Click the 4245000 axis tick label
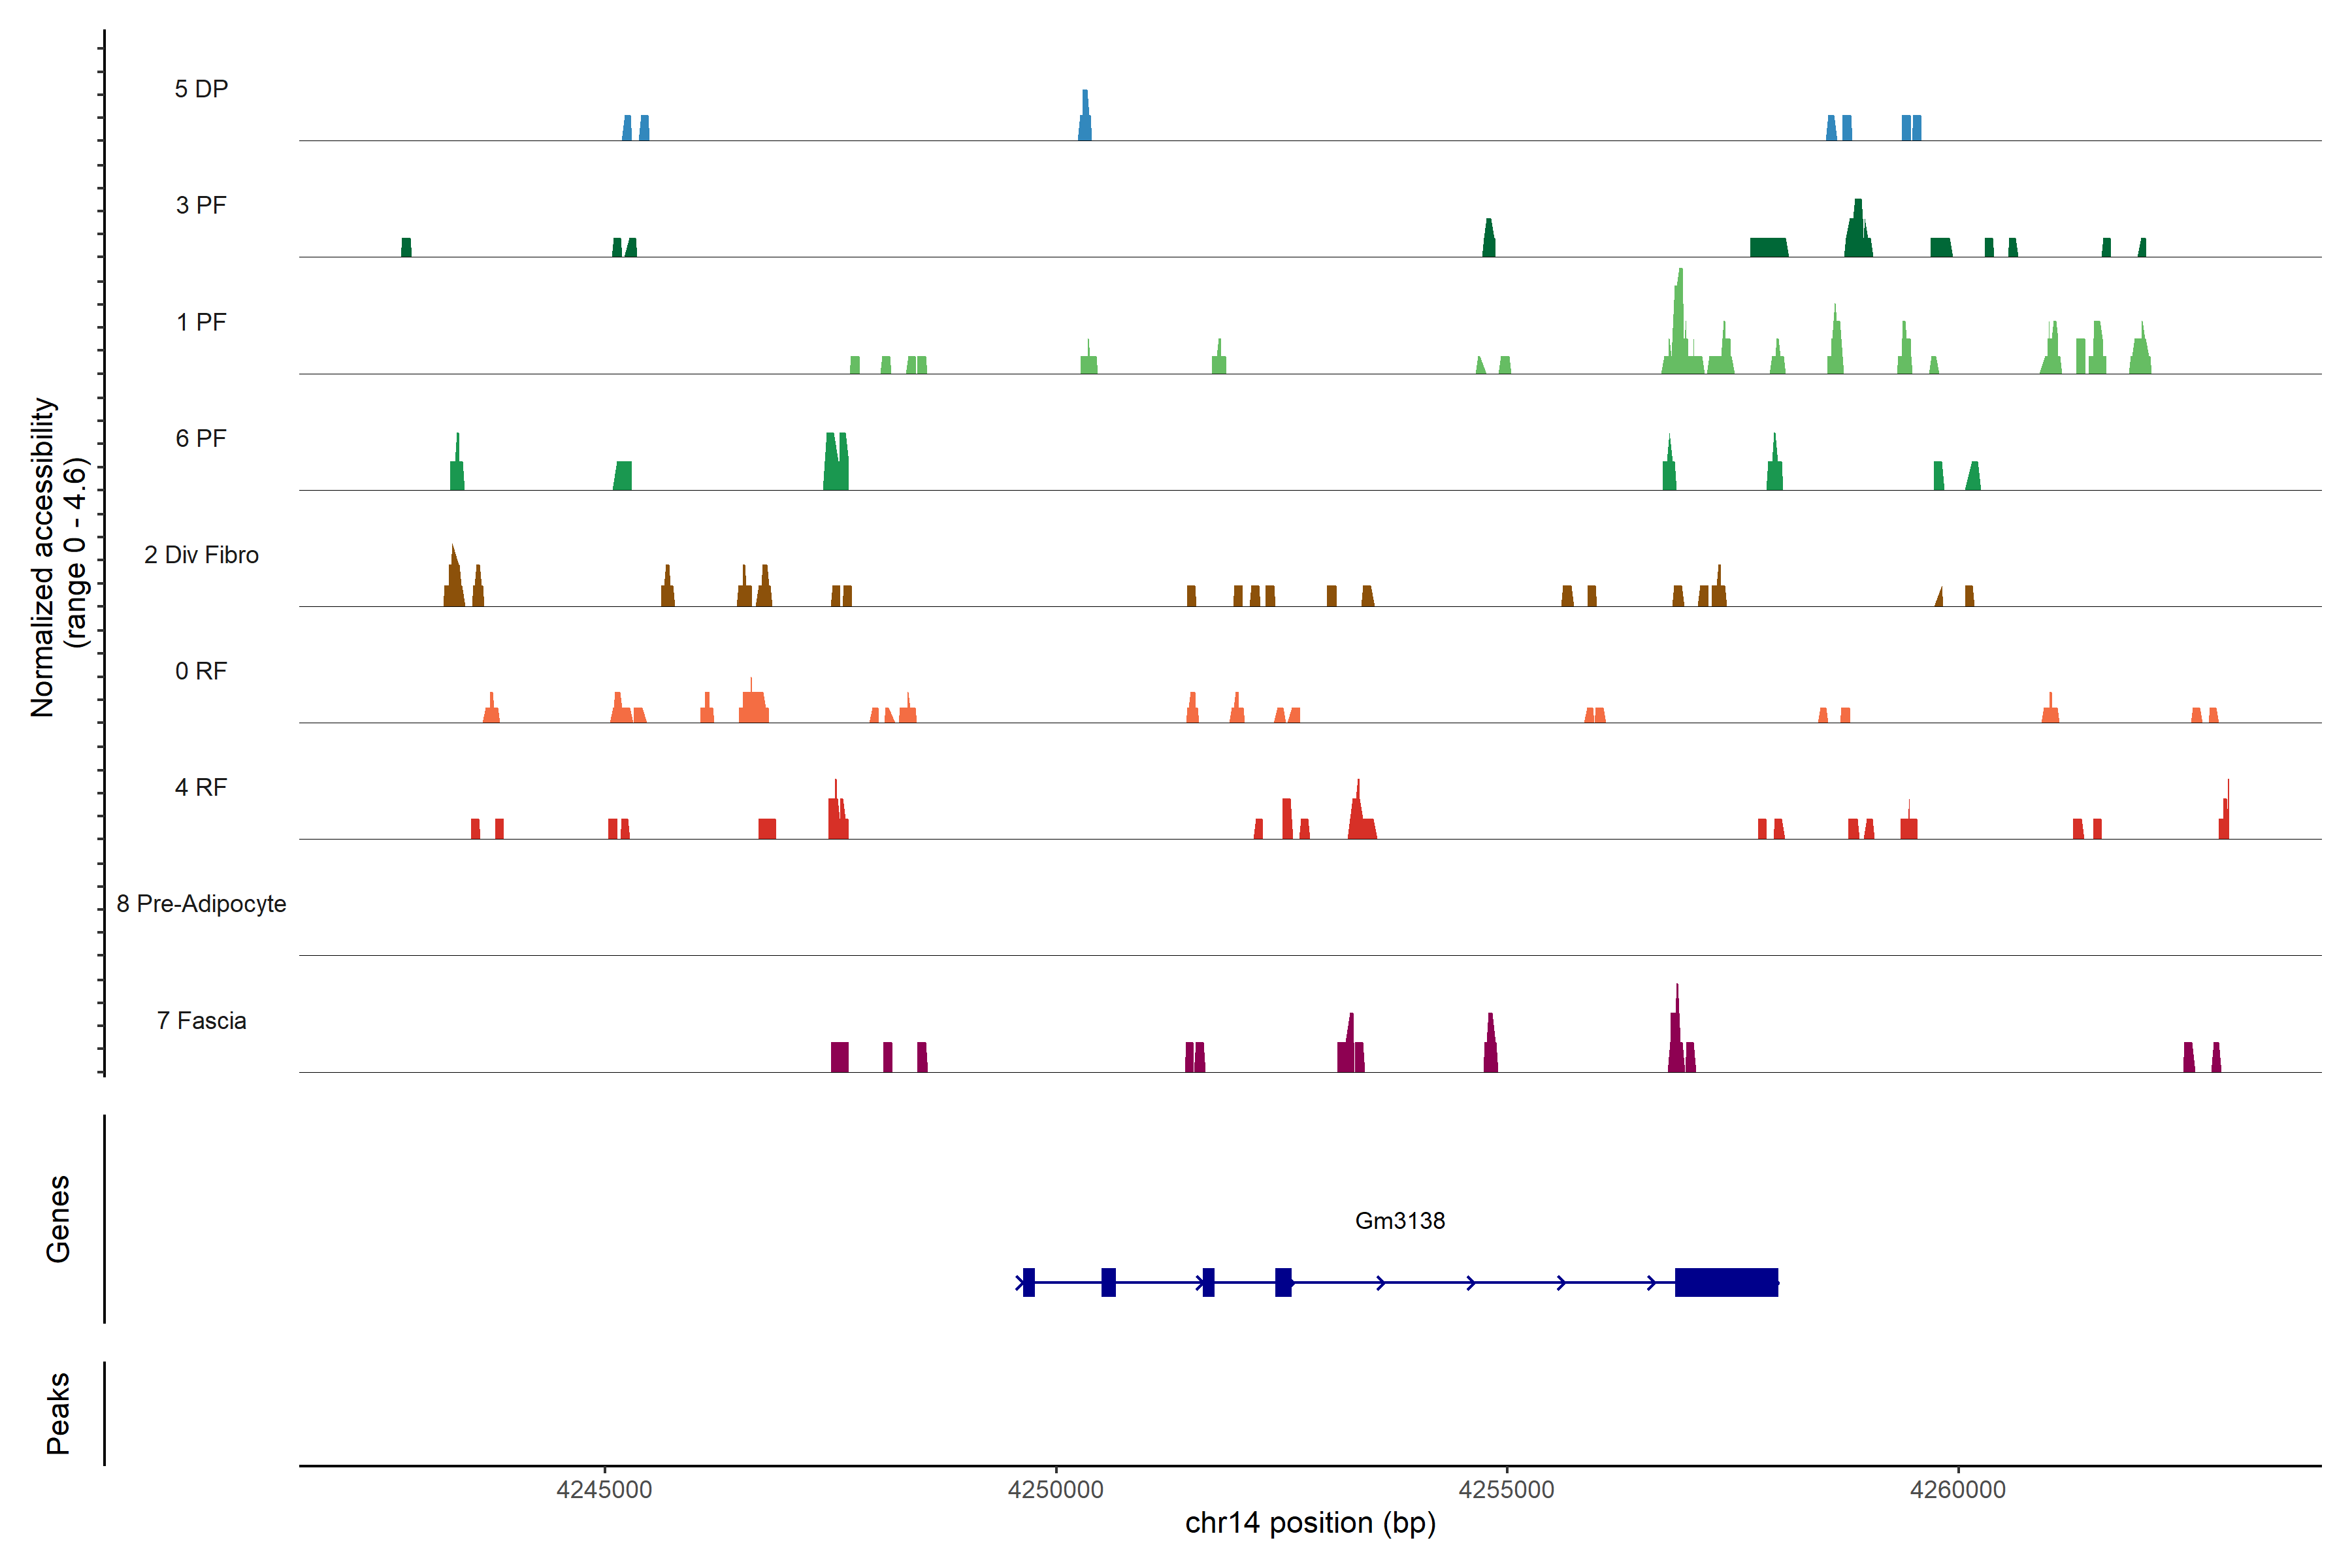Screen dimensions: 2352x1568 pos(604,1489)
